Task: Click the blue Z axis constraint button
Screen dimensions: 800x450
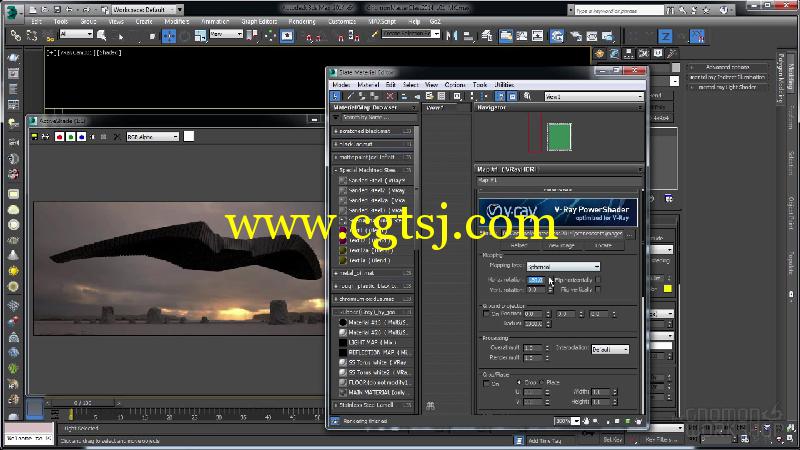Action: click(x=665, y=36)
